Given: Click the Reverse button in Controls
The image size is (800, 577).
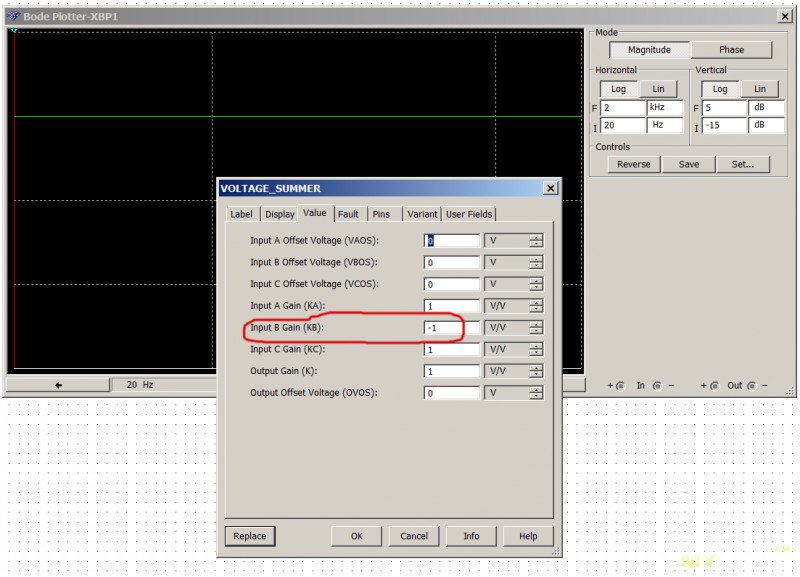Looking at the screenshot, I should (x=634, y=164).
